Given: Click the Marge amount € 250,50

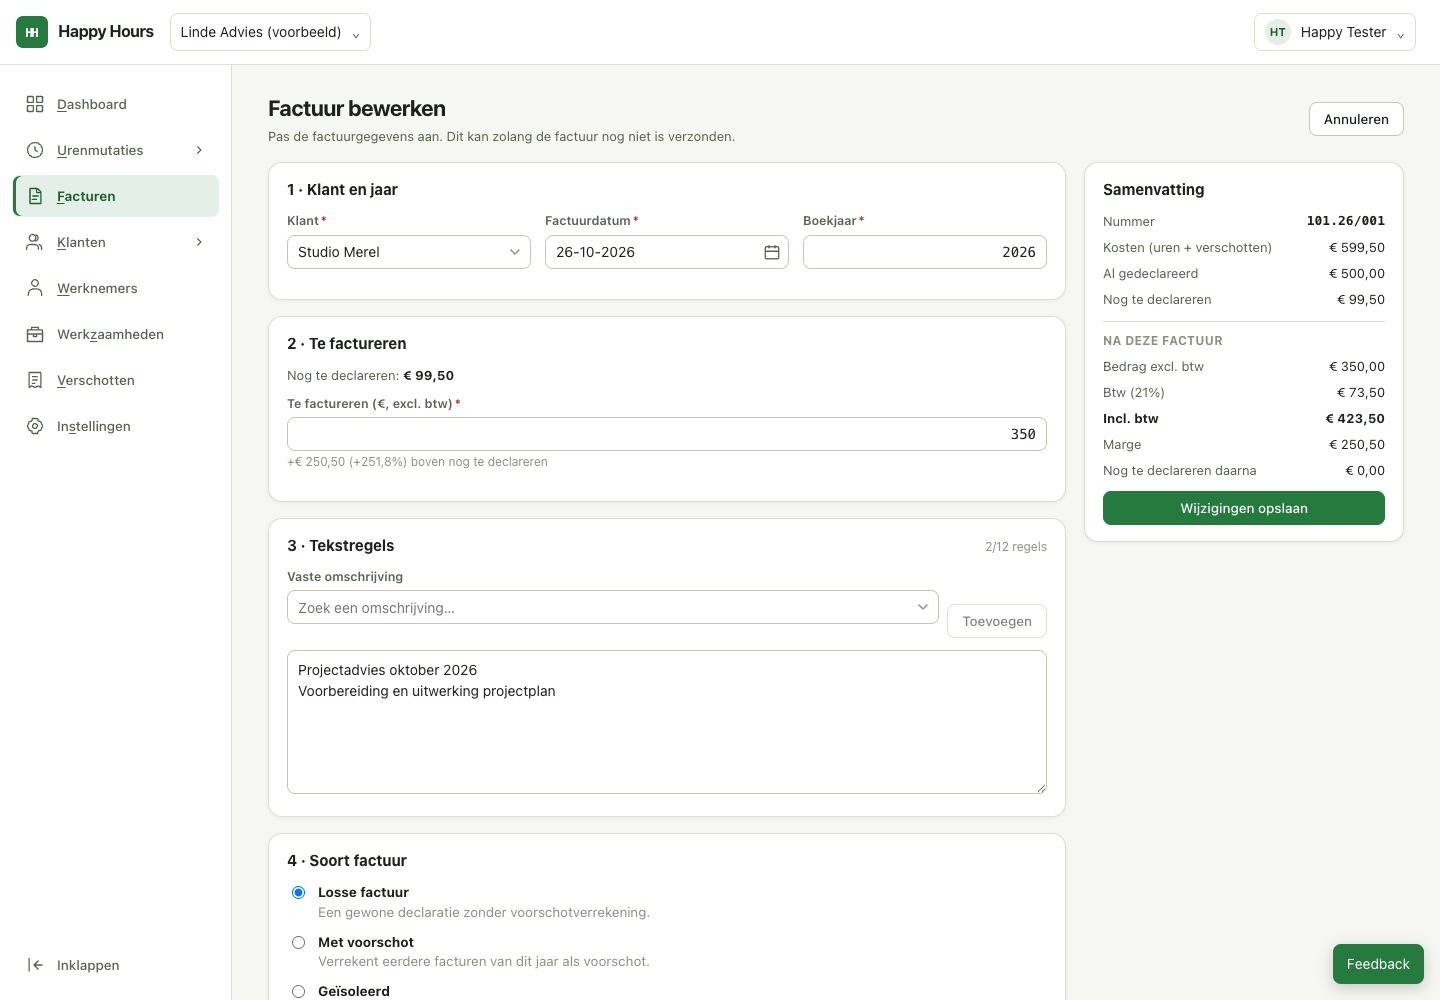Looking at the screenshot, I should [1357, 445].
